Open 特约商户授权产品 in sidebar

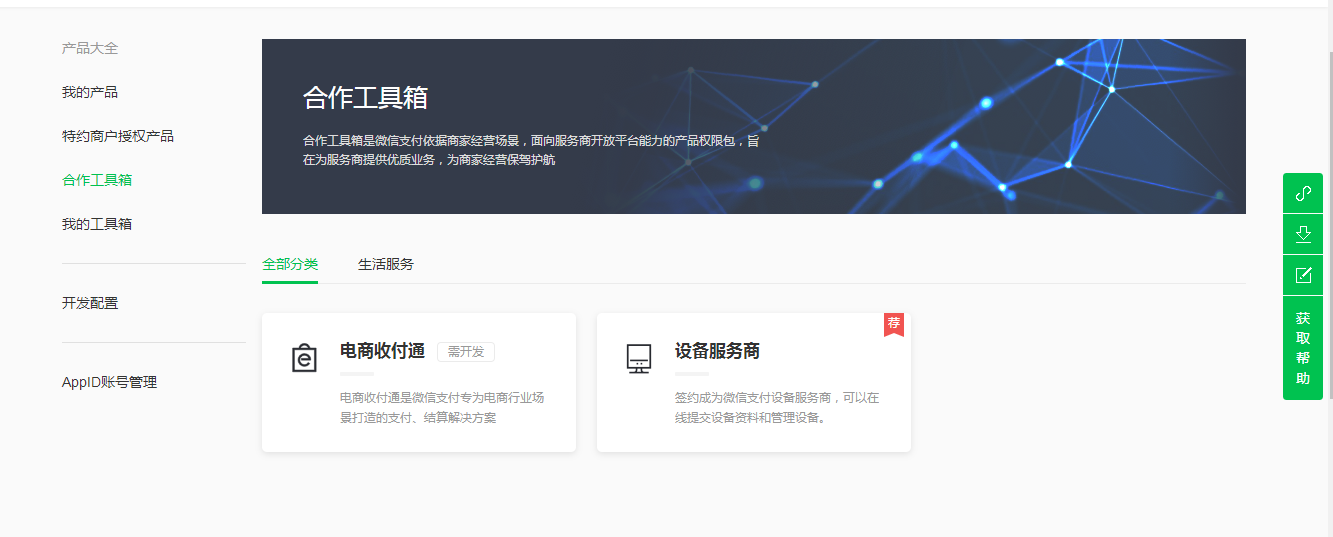(x=118, y=136)
